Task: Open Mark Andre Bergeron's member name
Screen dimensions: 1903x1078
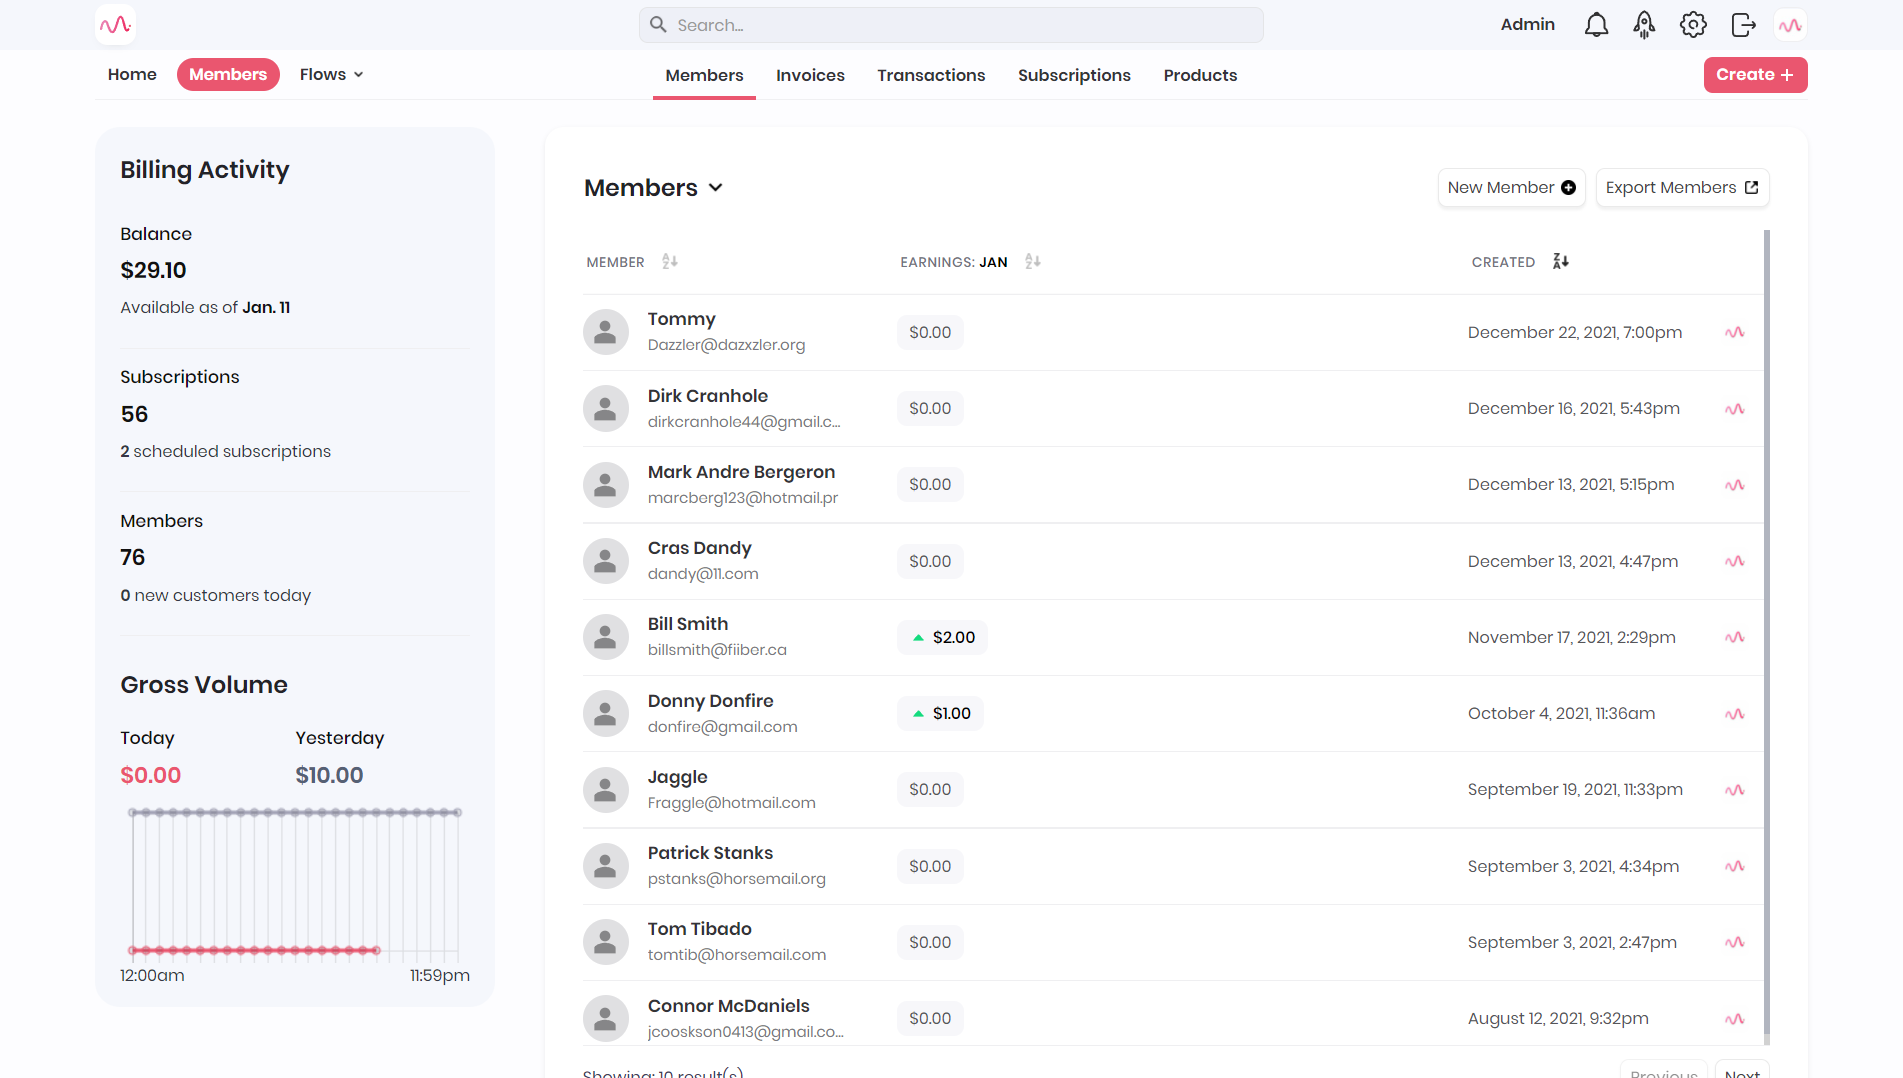Action: click(741, 472)
